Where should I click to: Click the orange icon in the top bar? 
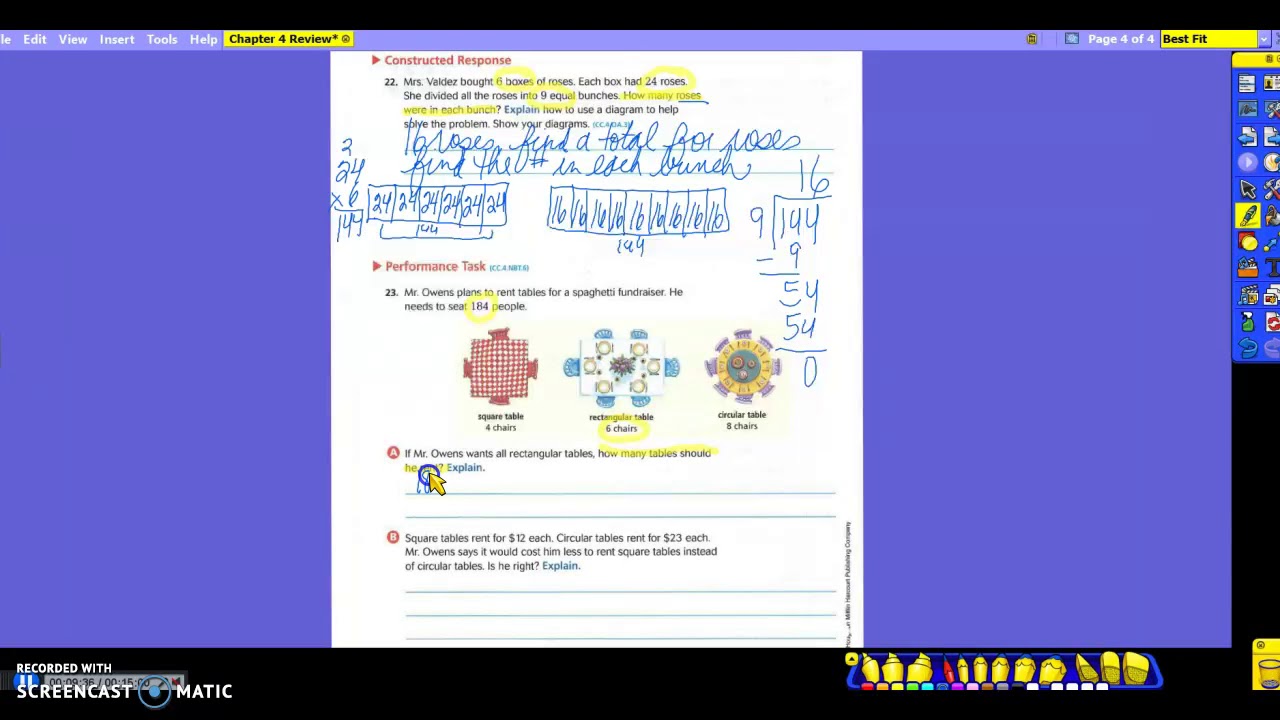pos(1032,39)
